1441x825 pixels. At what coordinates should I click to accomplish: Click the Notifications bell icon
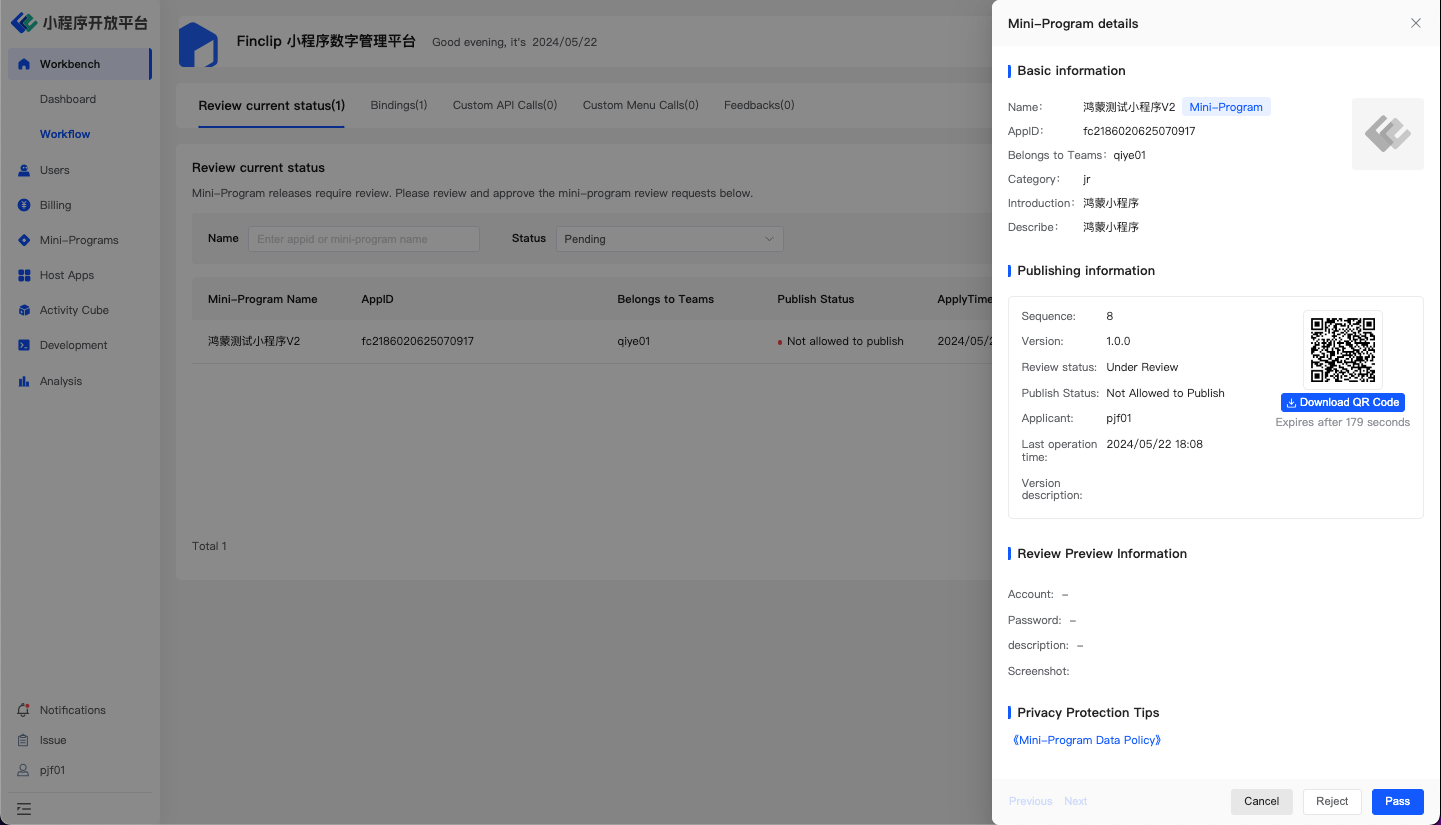pyautogui.click(x=23, y=710)
